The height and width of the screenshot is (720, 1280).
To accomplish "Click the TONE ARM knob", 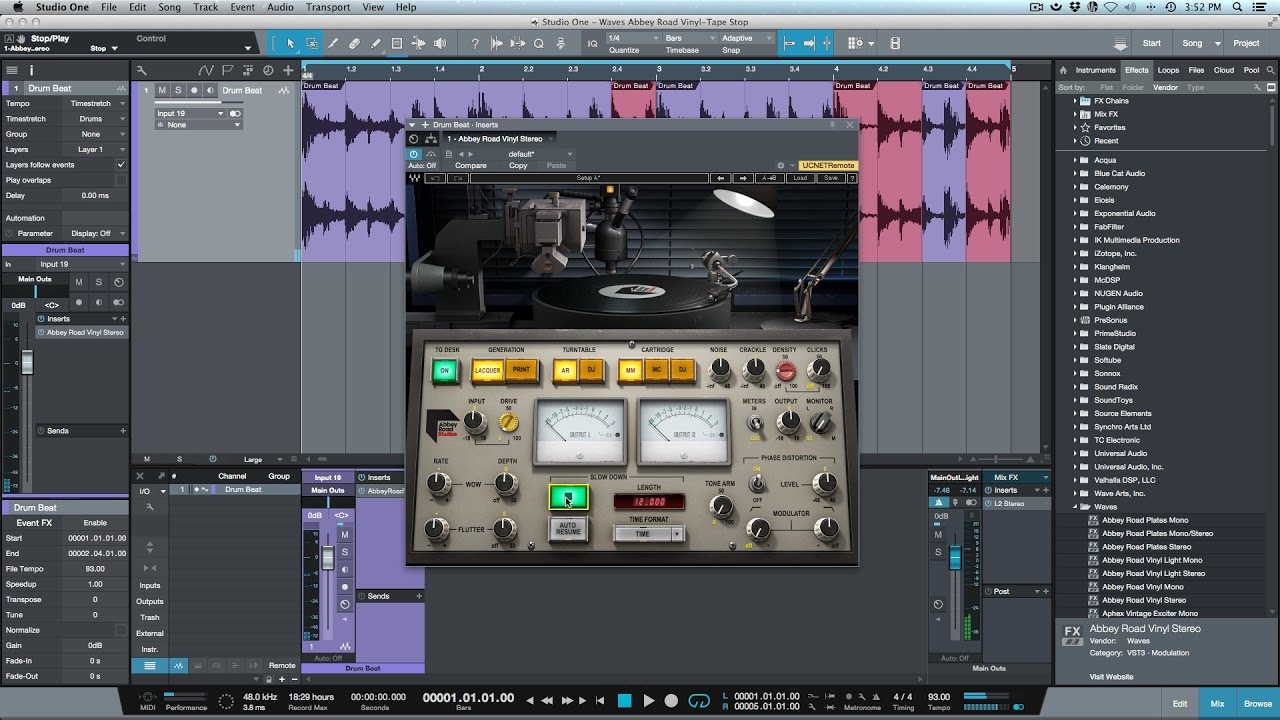I will [x=720, y=507].
